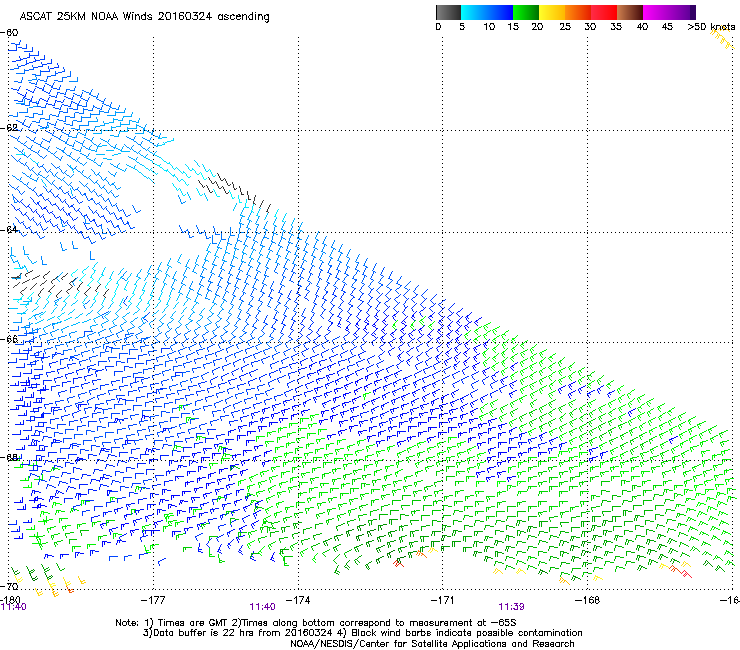Click the legend value label '25'
The height and width of the screenshot is (650, 740).
tap(565, 27)
